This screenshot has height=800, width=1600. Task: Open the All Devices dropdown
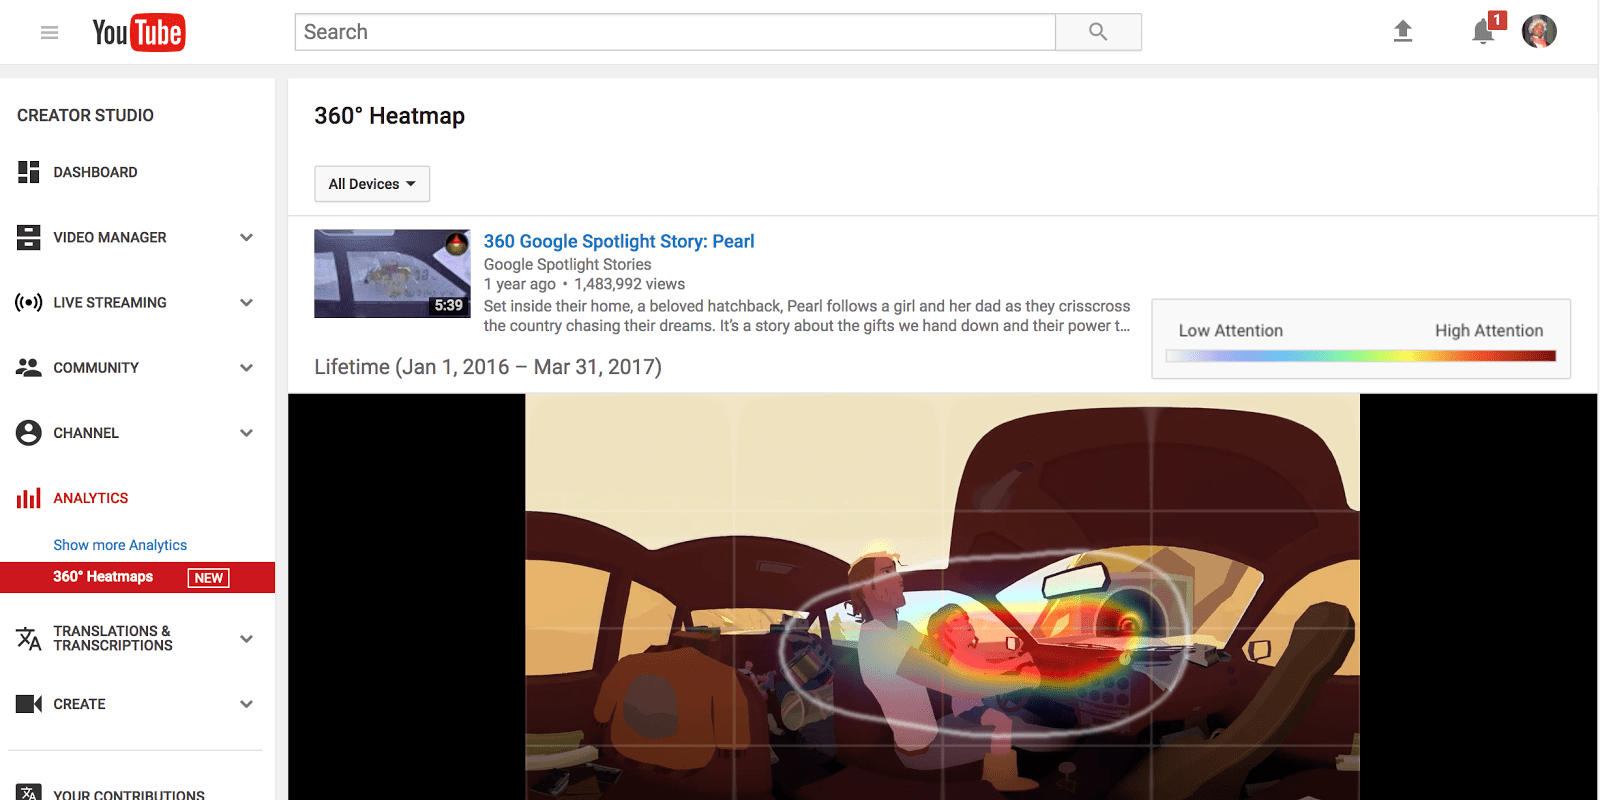point(372,184)
